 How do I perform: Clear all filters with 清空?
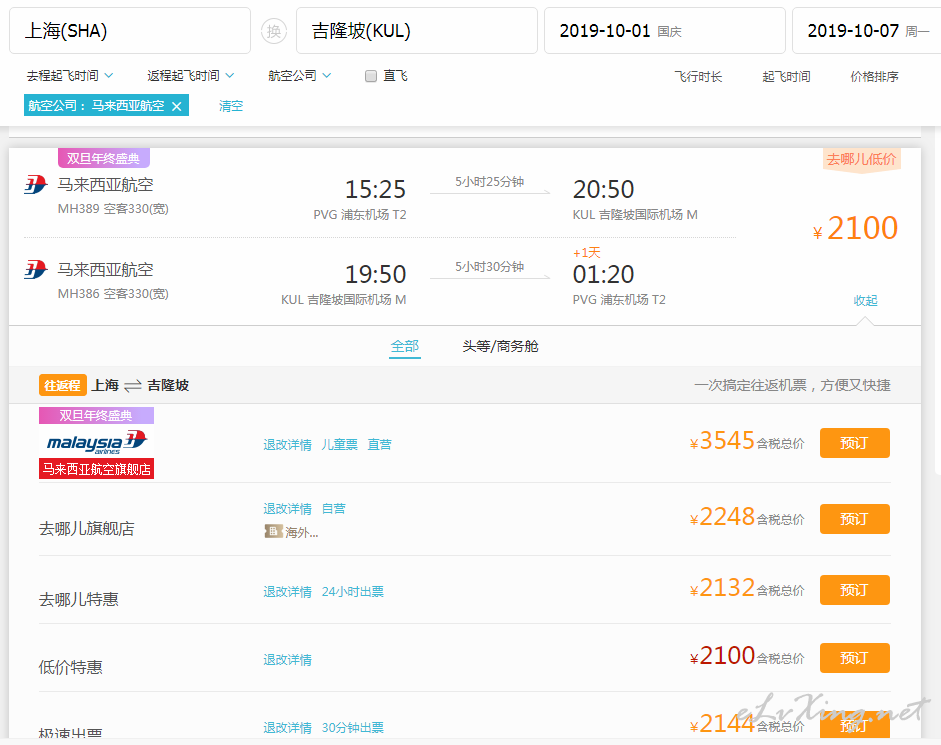231,106
